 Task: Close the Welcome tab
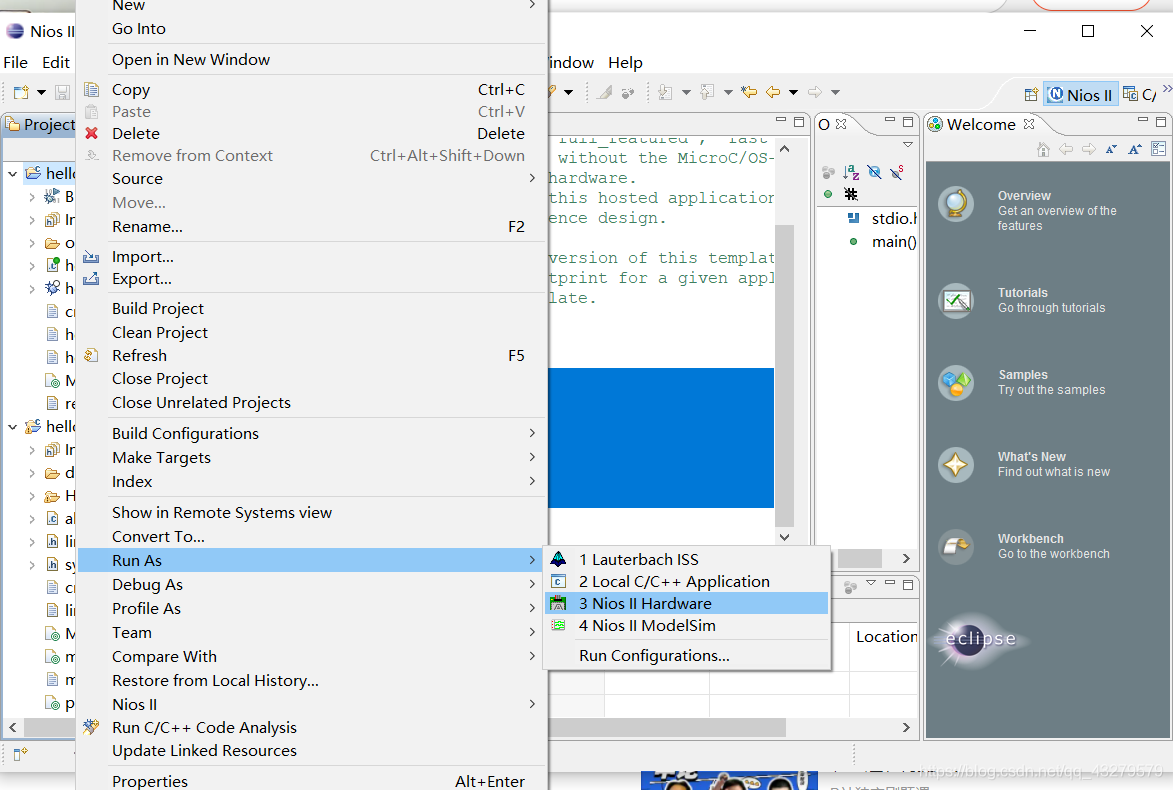[x=1029, y=124]
